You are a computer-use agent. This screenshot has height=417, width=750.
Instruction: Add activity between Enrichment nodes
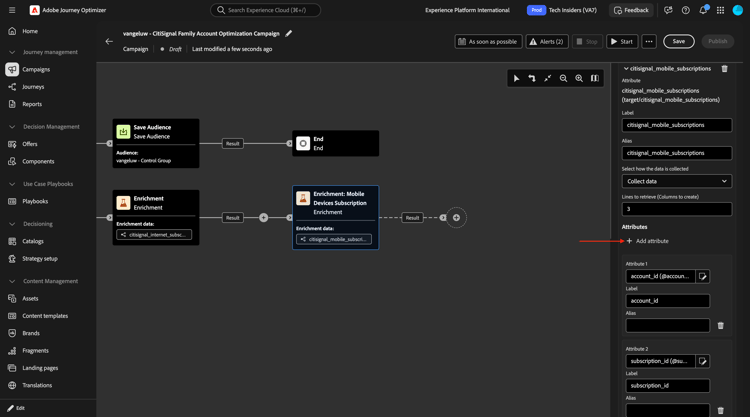(x=264, y=218)
